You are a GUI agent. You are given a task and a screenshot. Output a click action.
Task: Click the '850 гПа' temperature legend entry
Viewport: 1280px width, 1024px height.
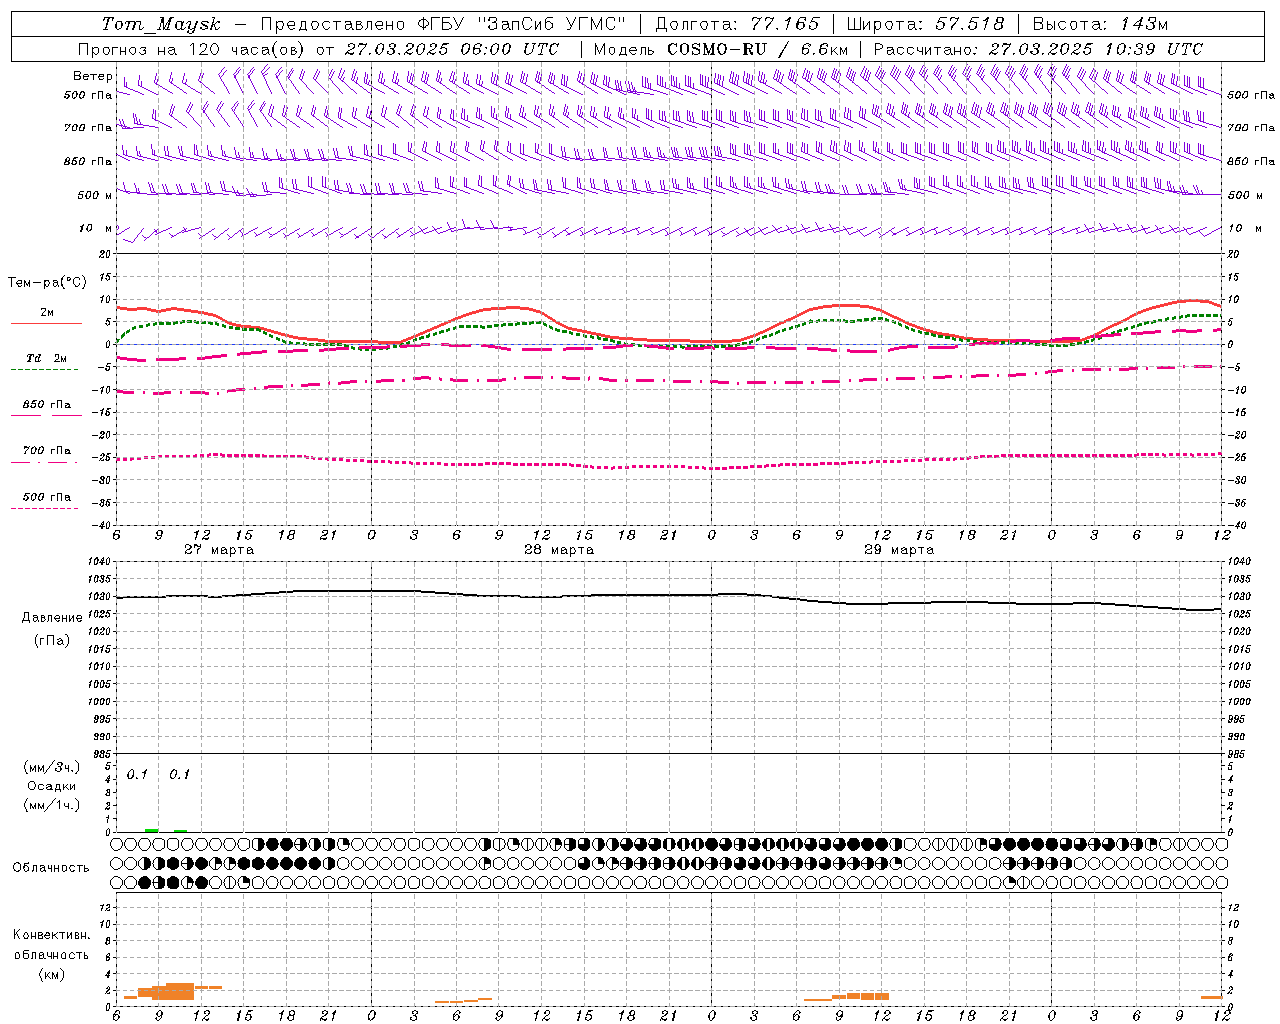pos(47,404)
